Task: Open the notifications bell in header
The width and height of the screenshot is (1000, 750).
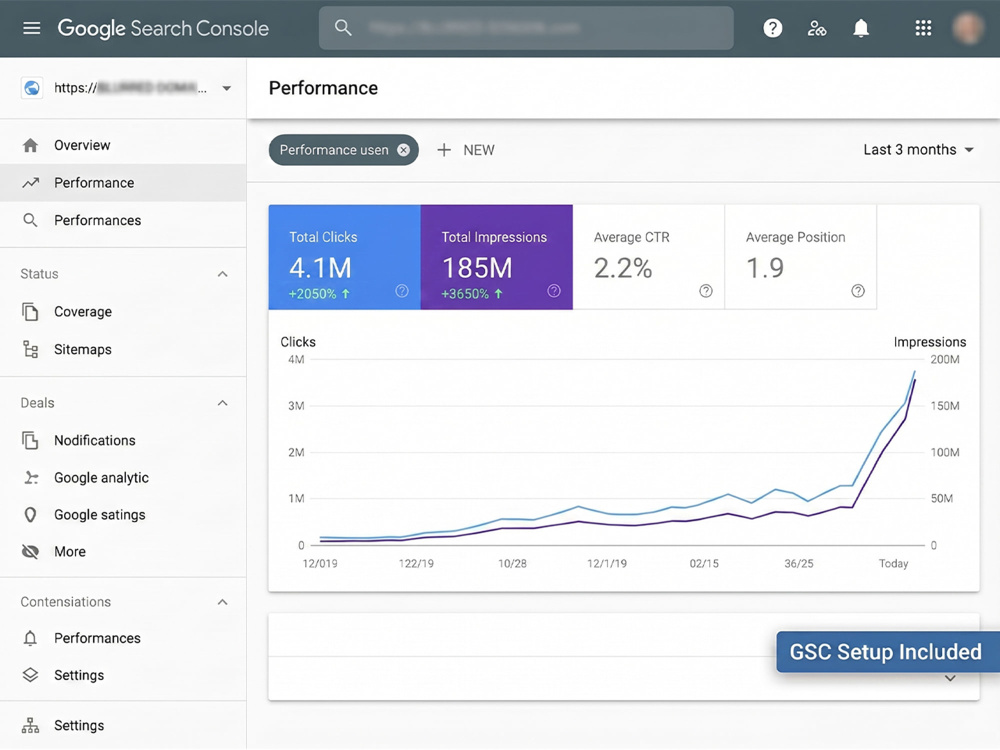Action: (x=861, y=28)
